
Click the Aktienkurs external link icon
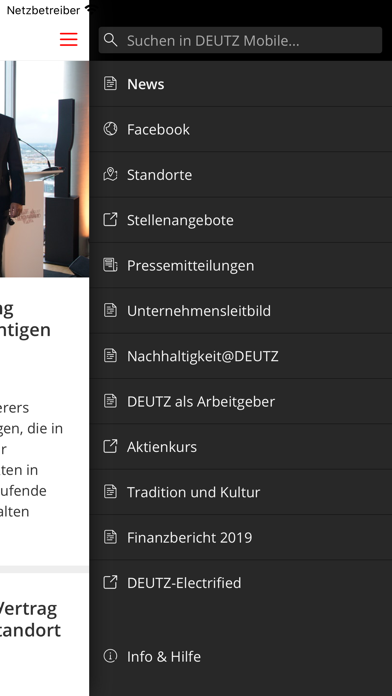[x=110, y=446]
